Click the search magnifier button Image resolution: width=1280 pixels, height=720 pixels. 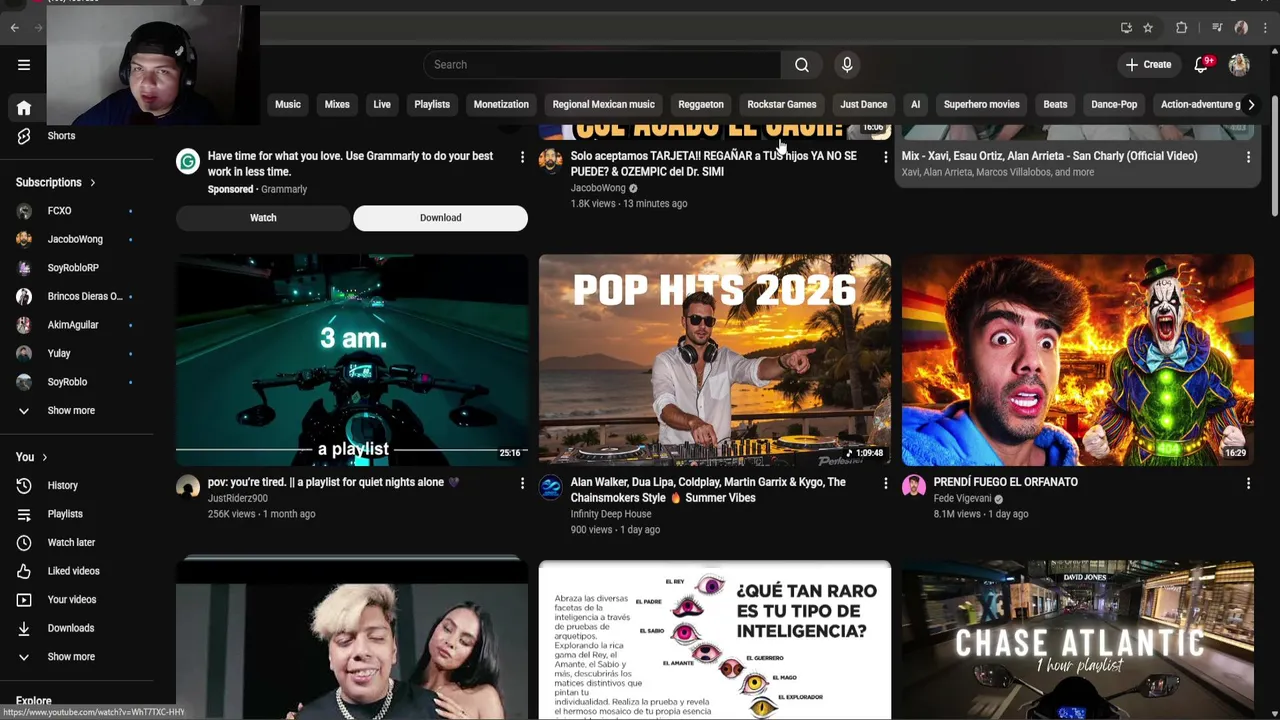pos(802,65)
